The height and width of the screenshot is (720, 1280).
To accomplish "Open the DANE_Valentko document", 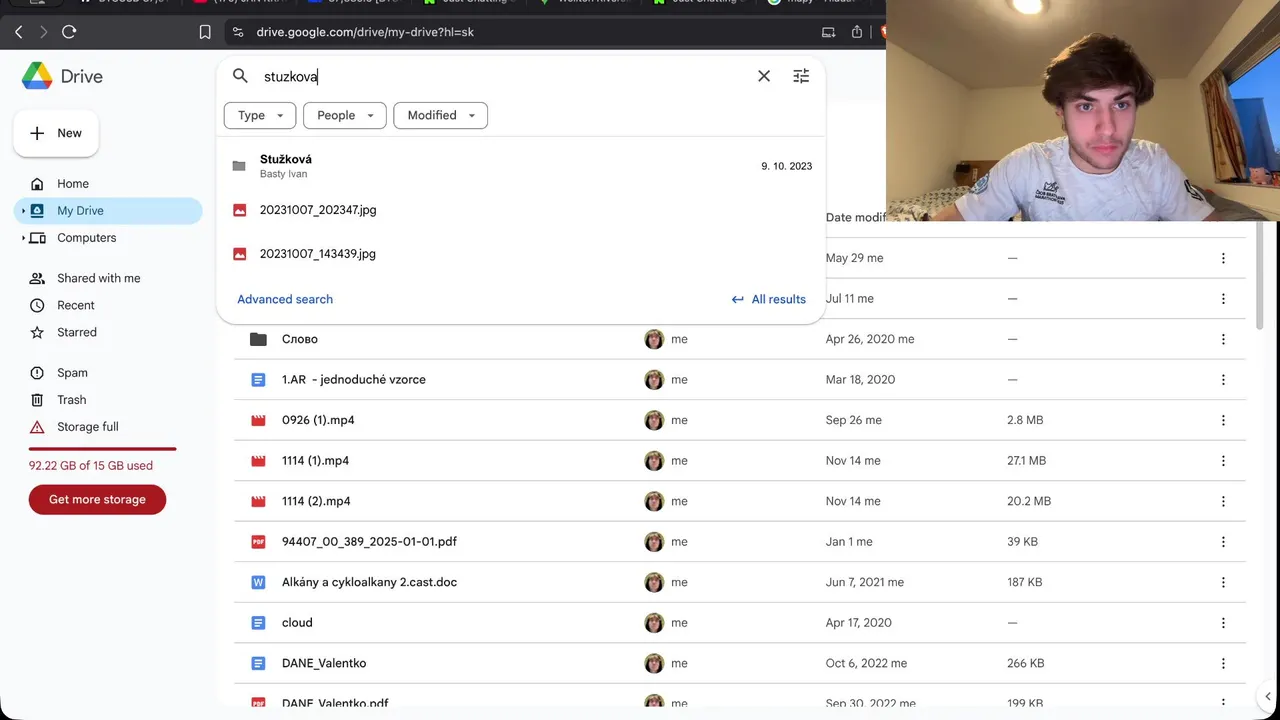I will pos(324,663).
